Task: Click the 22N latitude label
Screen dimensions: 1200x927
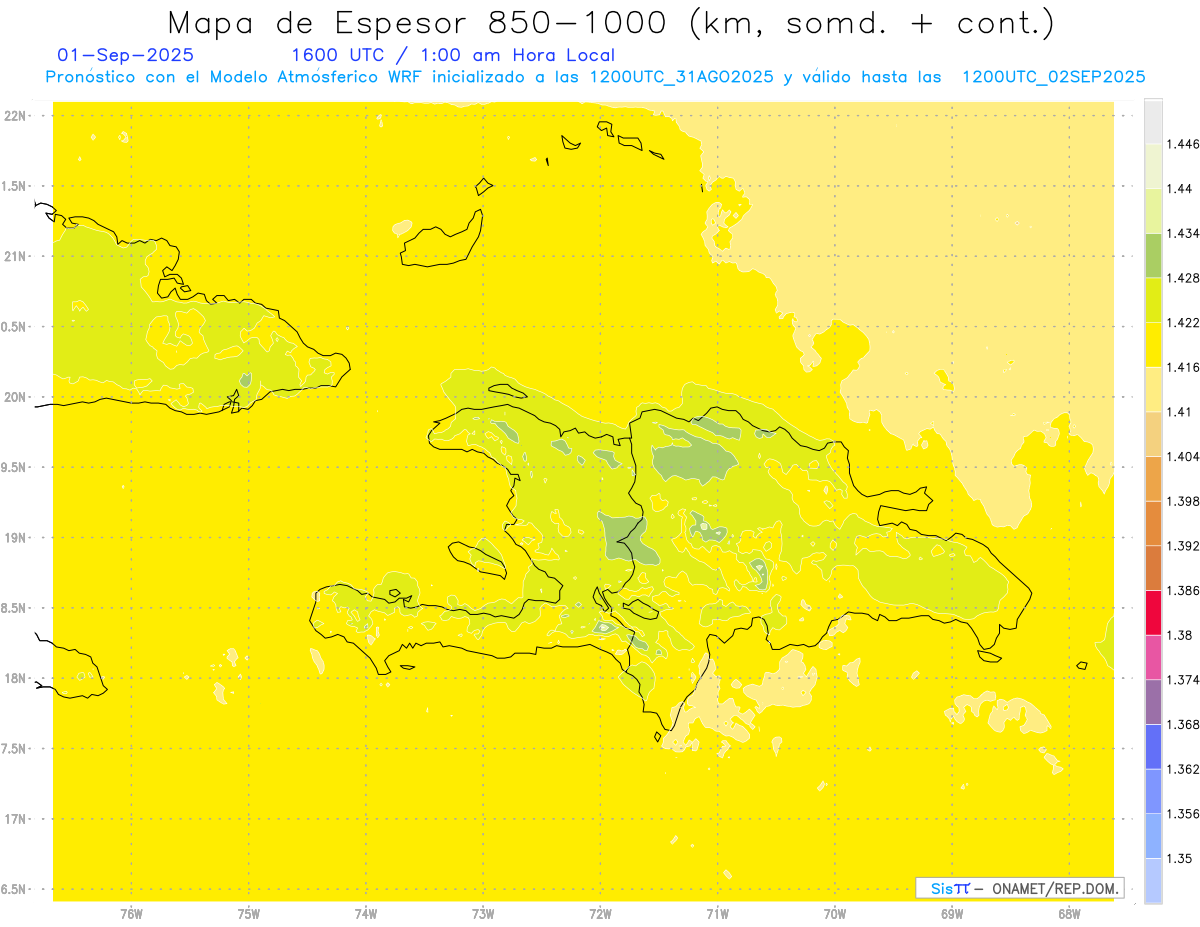Action: 15,115
